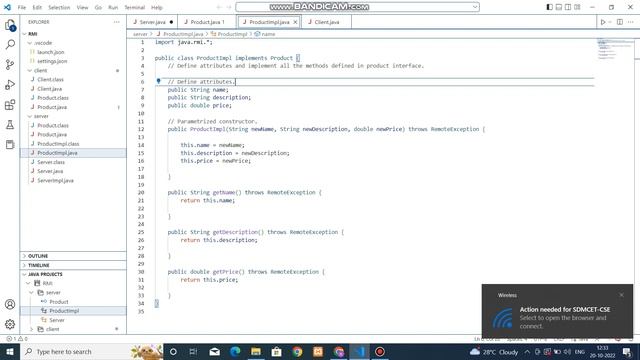Image resolution: width=640 pixels, height=360 pixels.
Task: Open the Selection menu
Action: click(x=59, y=7)
